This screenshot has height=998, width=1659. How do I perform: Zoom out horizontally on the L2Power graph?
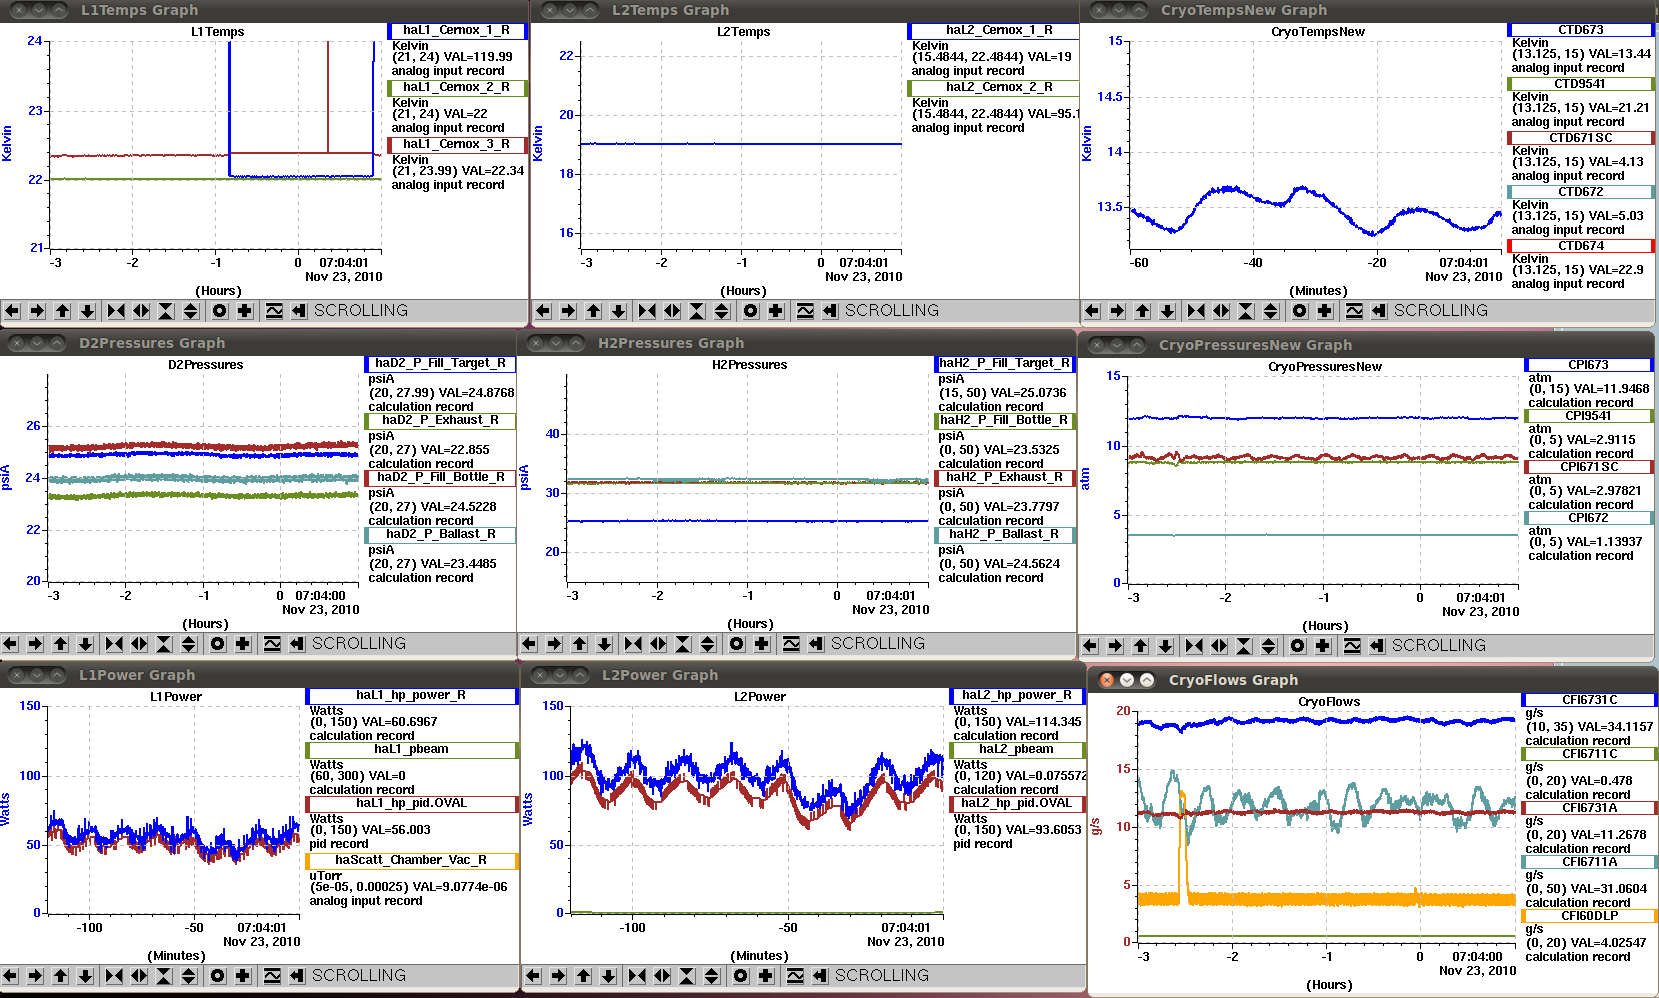(662, 976)
